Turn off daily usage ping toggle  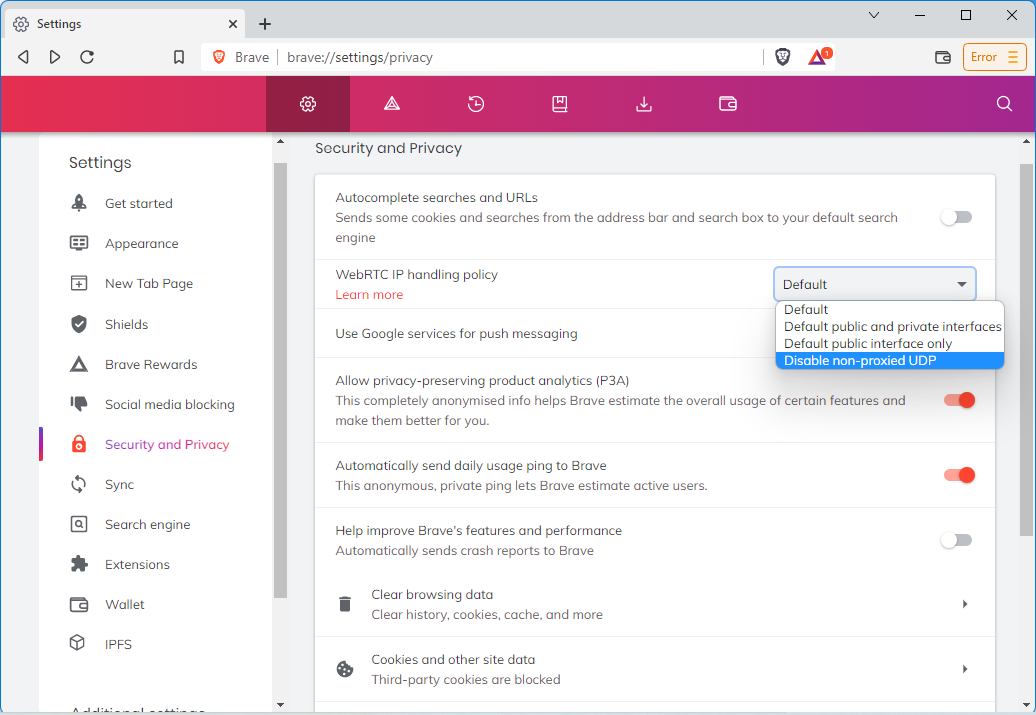coord(958,475)
